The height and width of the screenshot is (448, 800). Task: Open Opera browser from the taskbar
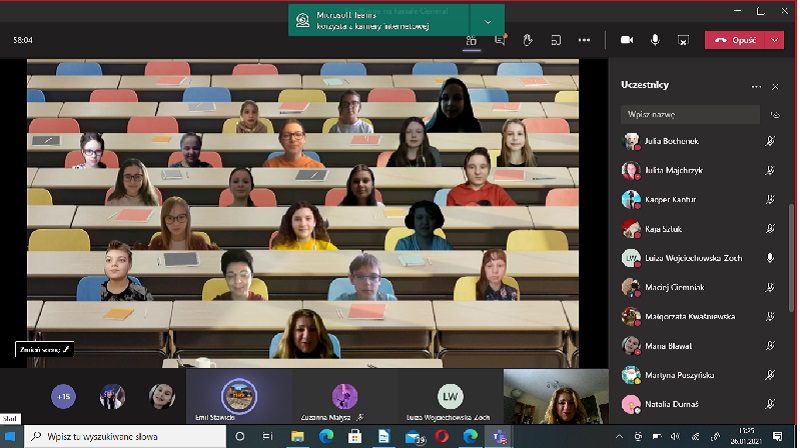(442, 436)
